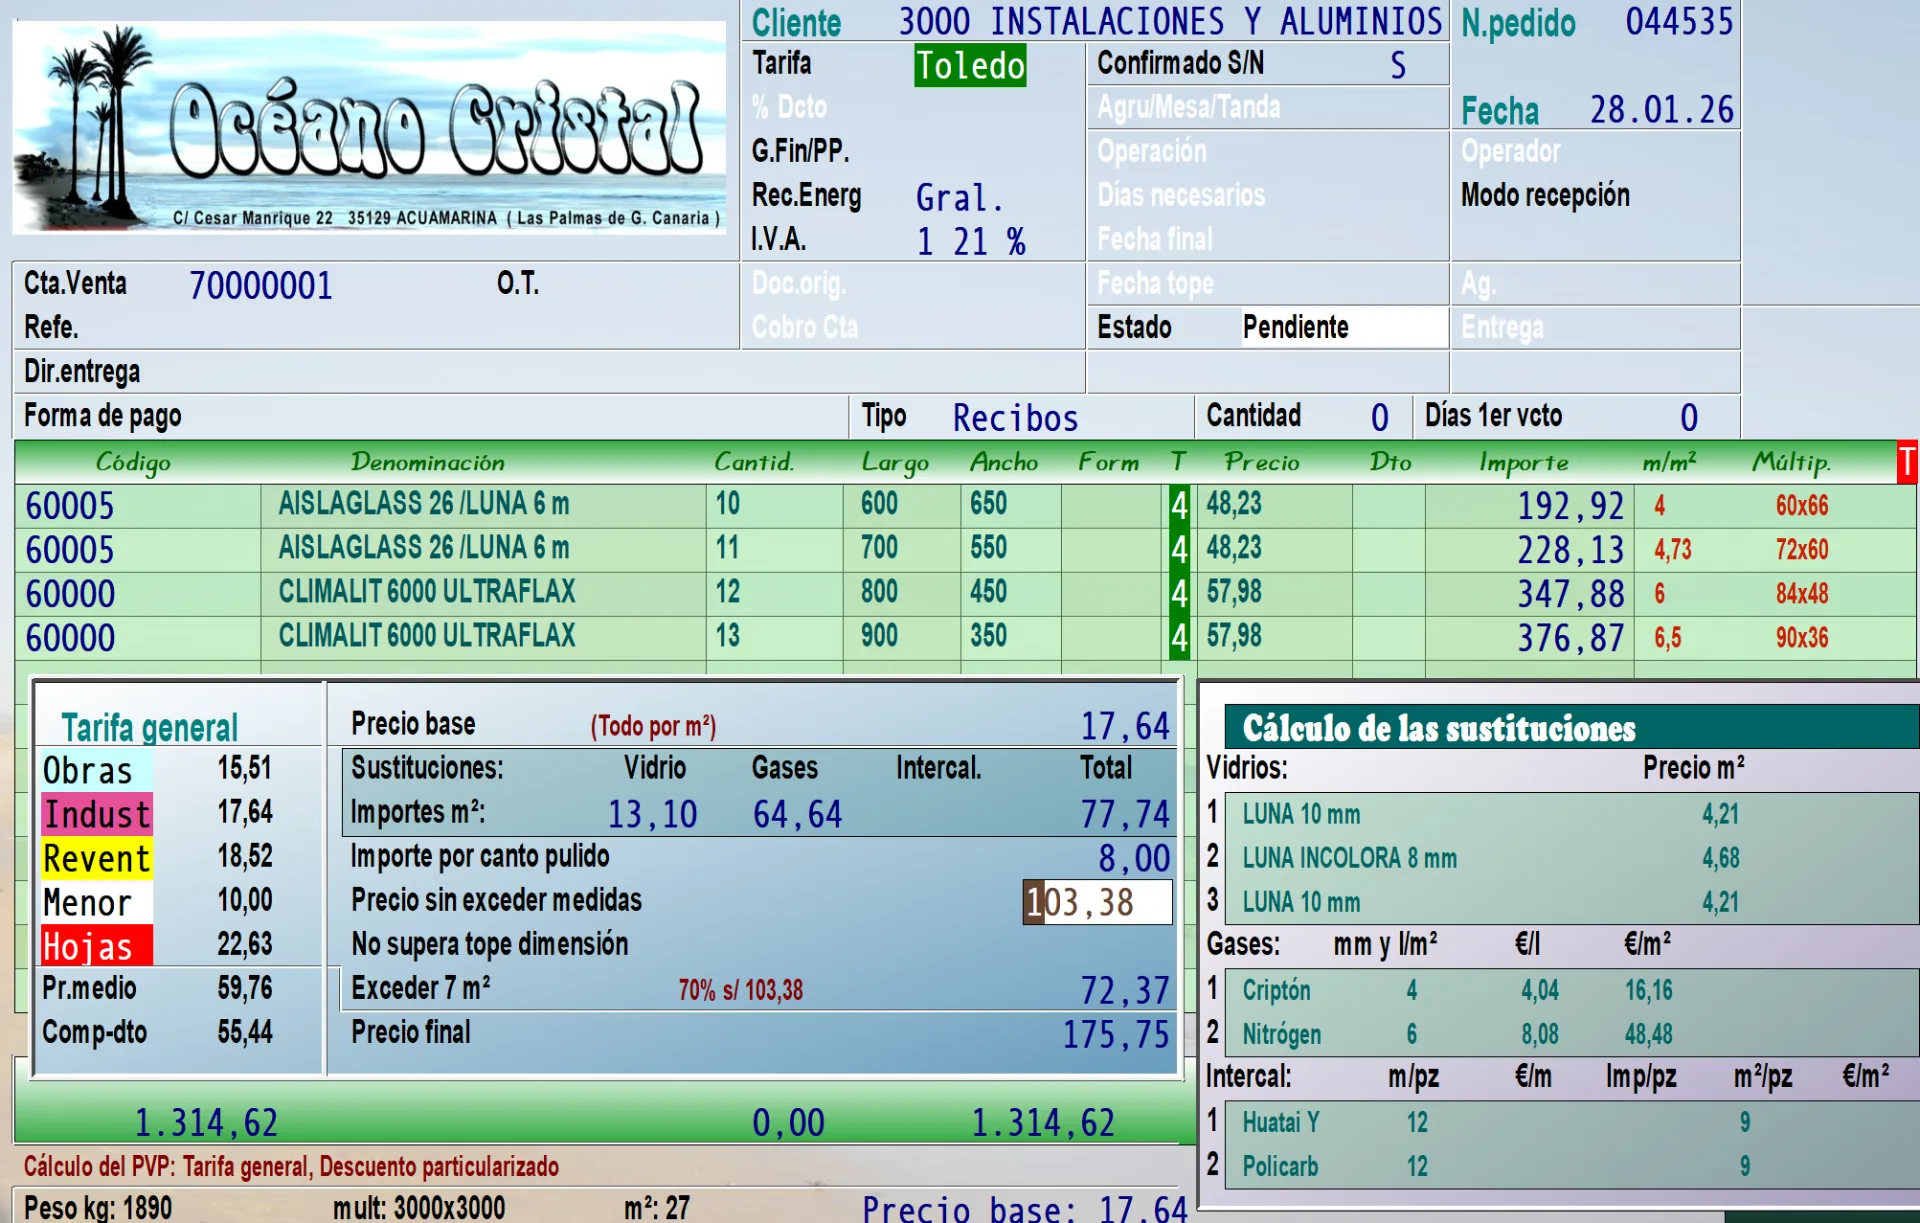Click the pink Indust tariff label

click(96, 815)
